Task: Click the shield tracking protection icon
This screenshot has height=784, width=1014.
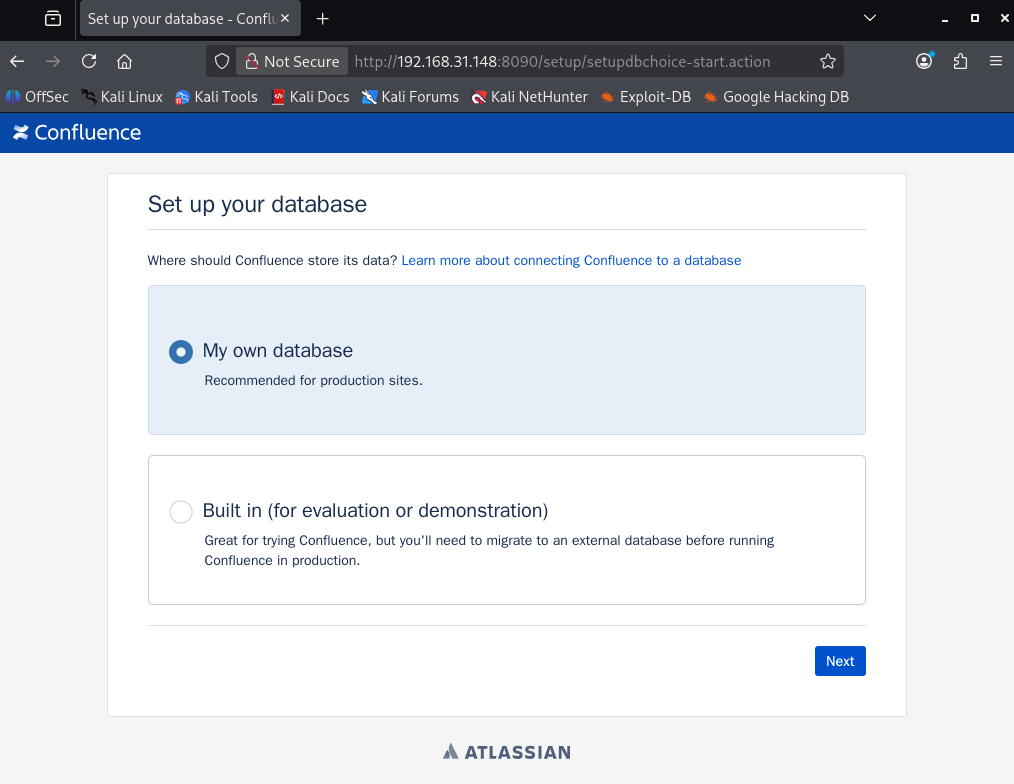Action: [x=221, y=61]
